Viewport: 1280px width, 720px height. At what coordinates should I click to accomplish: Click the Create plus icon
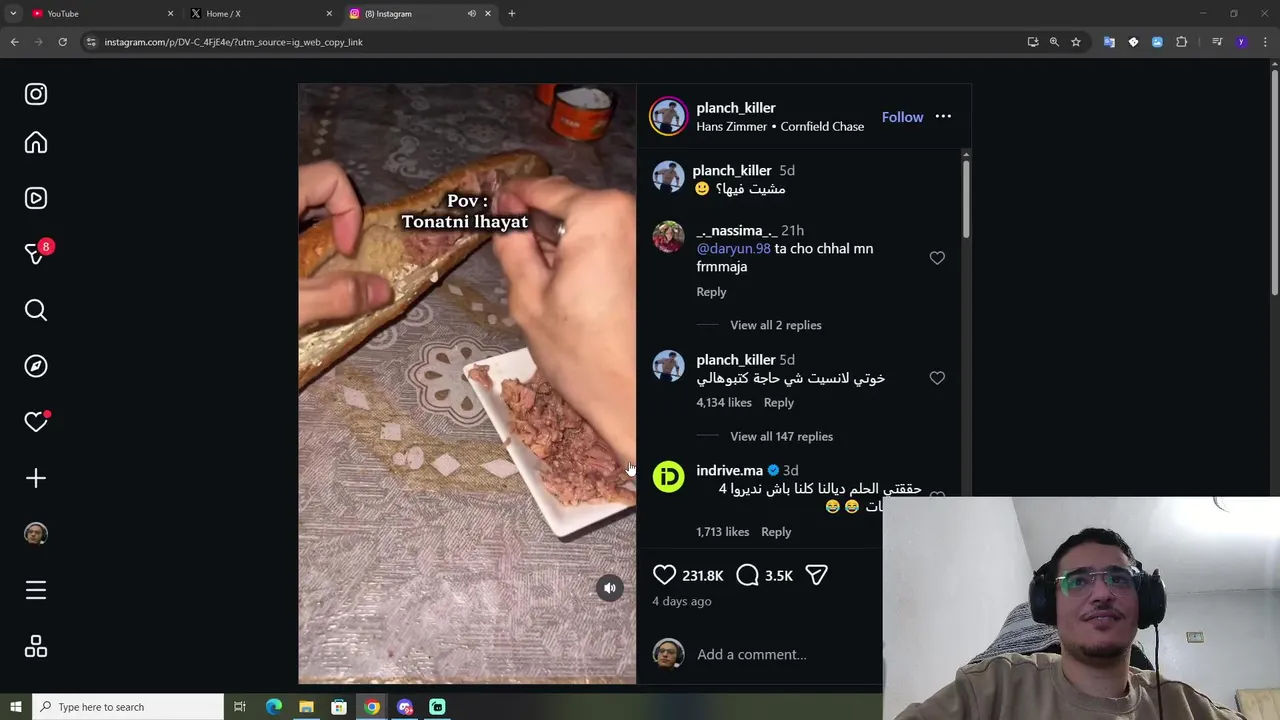36,478
